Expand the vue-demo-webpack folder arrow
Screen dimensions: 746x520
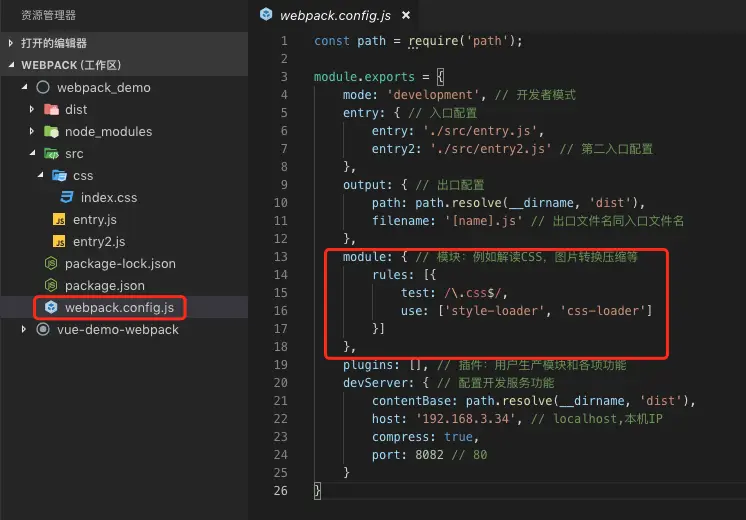(24, 329)
